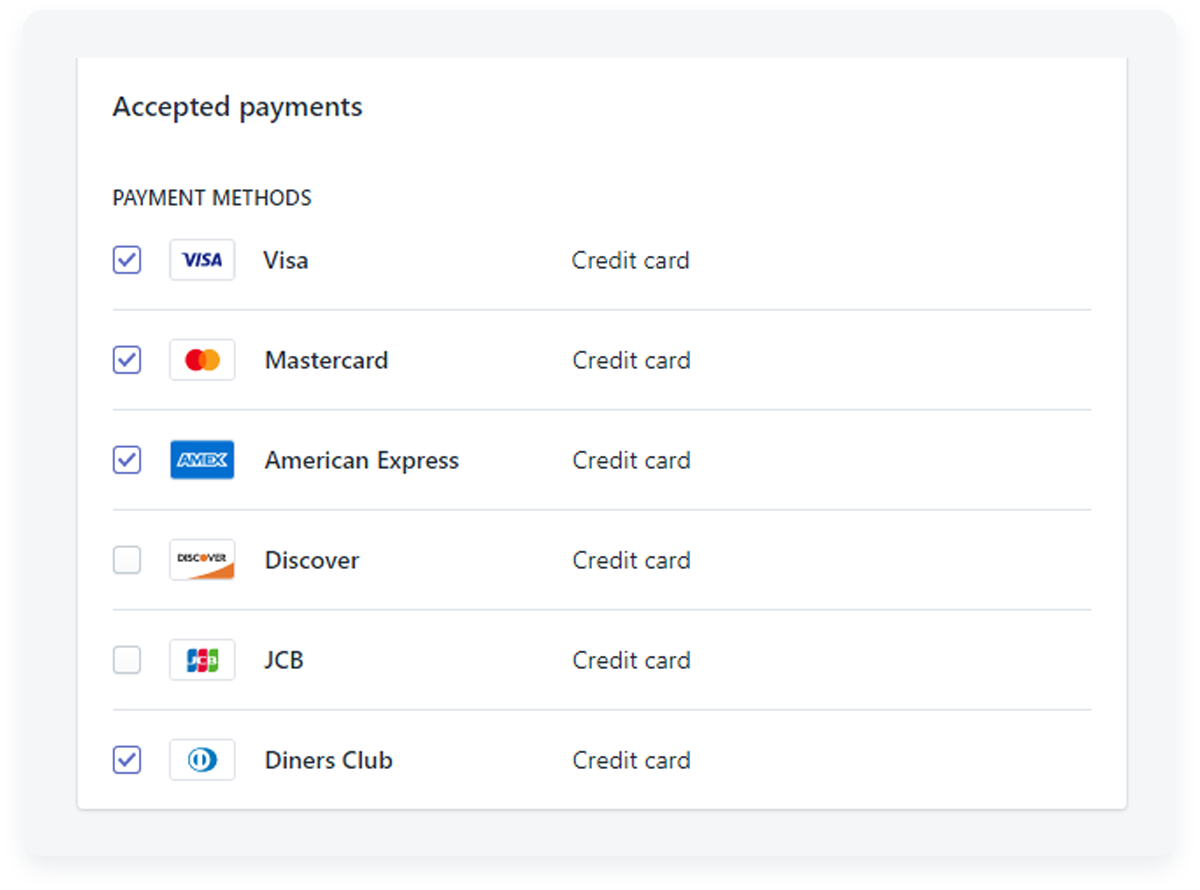Disable the American Express checkbox

(127, 460)
